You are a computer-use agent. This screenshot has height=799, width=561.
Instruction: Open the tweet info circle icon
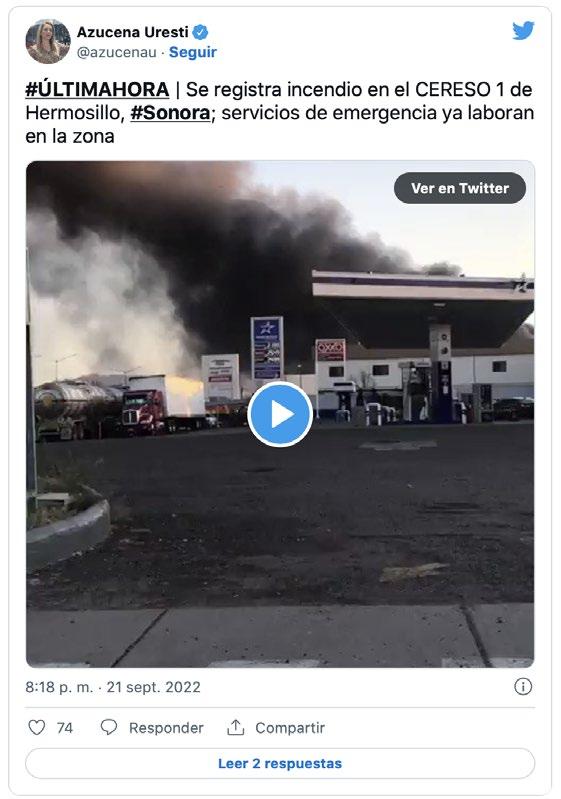pyautogui.click(x=523, y=686)
